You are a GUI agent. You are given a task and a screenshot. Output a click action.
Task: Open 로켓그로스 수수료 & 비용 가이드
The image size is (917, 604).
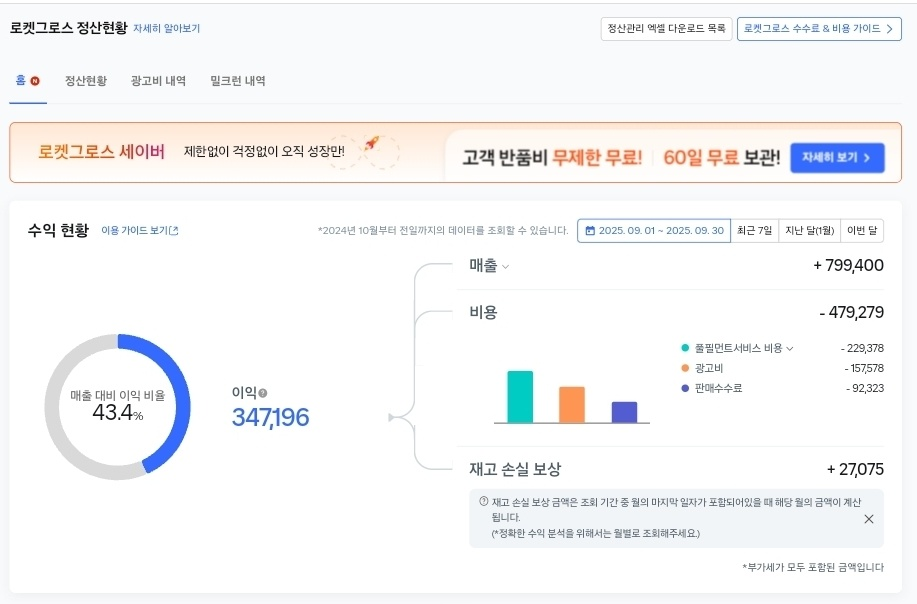[x=819, y=29]
